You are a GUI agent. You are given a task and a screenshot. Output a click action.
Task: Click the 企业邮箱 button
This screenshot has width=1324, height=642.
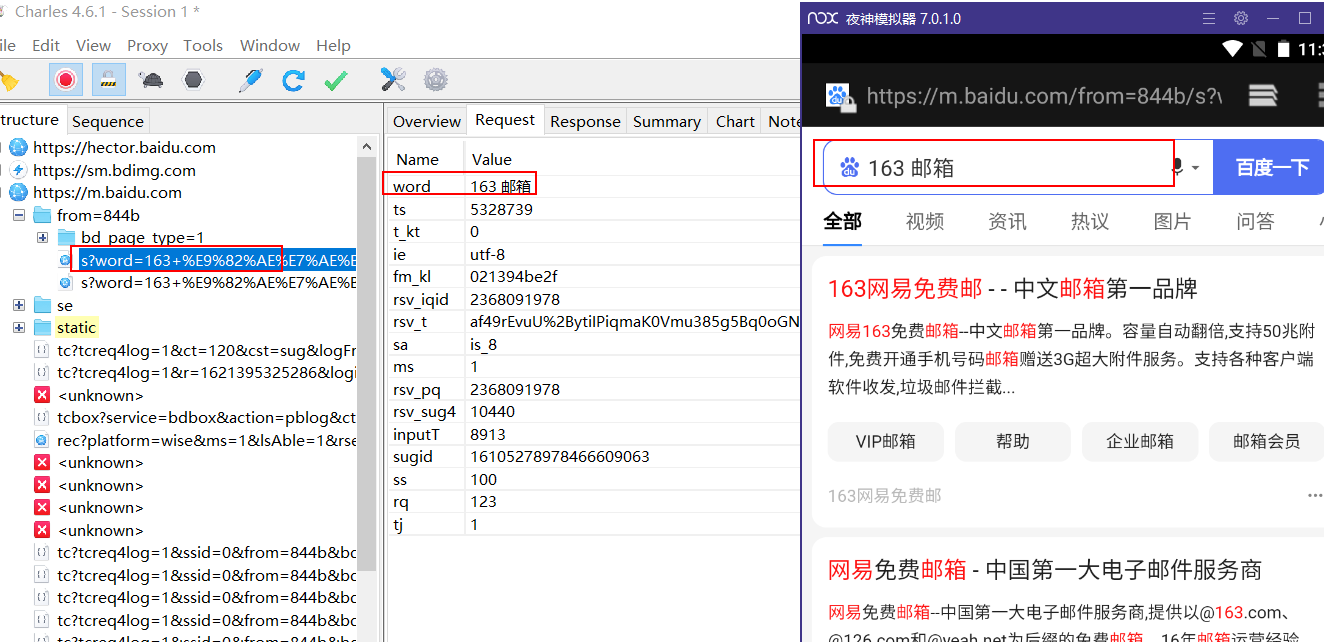(x=1140, y=441)
